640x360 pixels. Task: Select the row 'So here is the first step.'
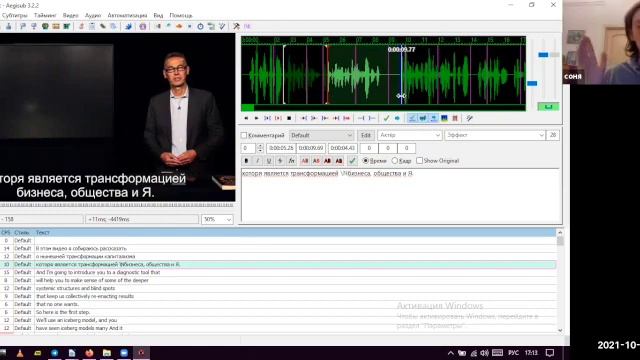coord(278,312)
